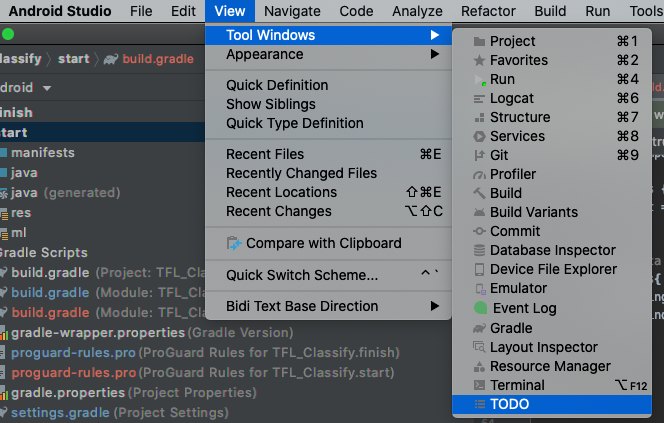Select the TODO tool window
The image size is (664, 423).
click(510, 404)
